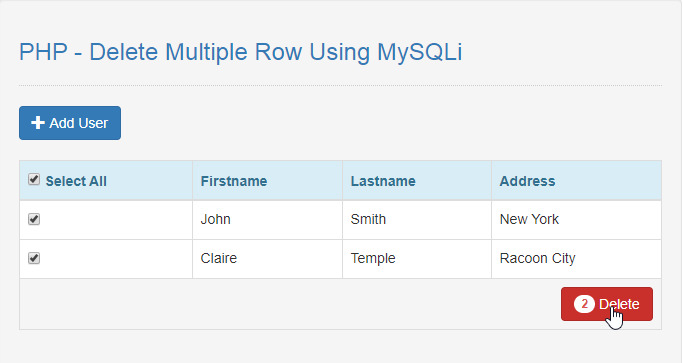Screen dimensions: 683x363
Task: Click the word Delete on the red button
Action: [619, 304]
